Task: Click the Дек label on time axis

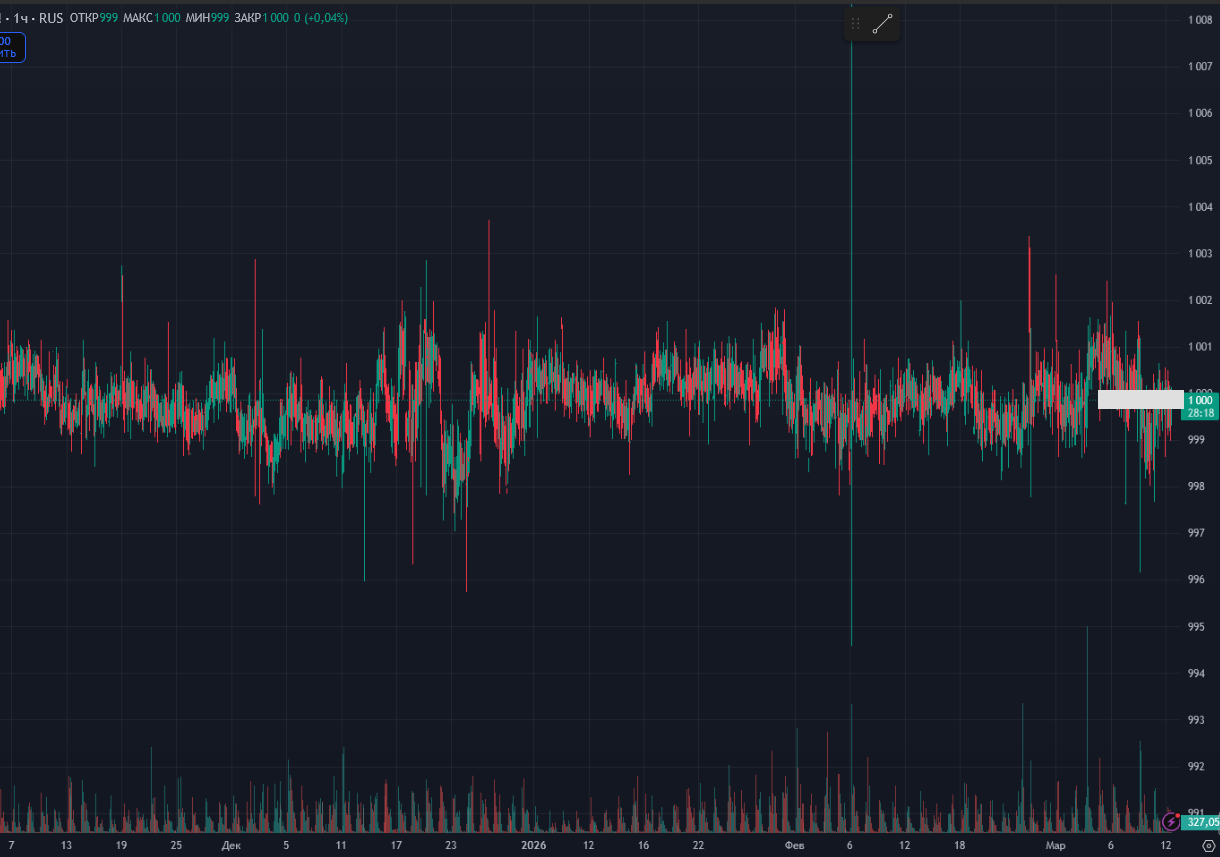Action: pyautogui.click(x=231, y=845)
